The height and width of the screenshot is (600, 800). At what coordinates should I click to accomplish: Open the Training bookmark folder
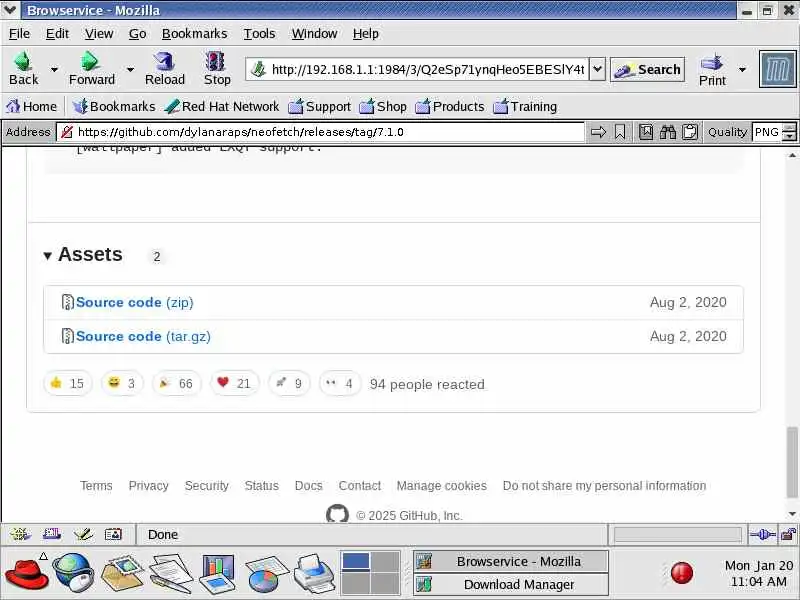[x=525, y=107]
